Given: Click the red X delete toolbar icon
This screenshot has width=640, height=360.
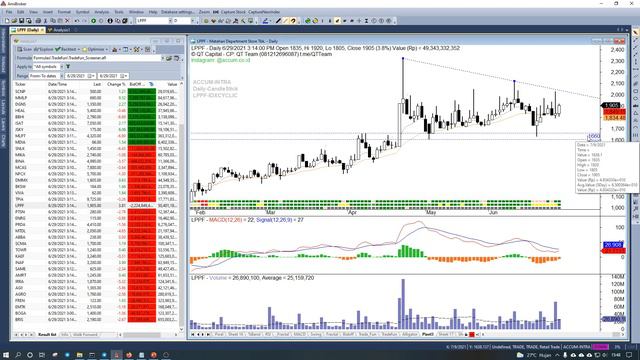Looking at the screenshot, I should point(67,21).
